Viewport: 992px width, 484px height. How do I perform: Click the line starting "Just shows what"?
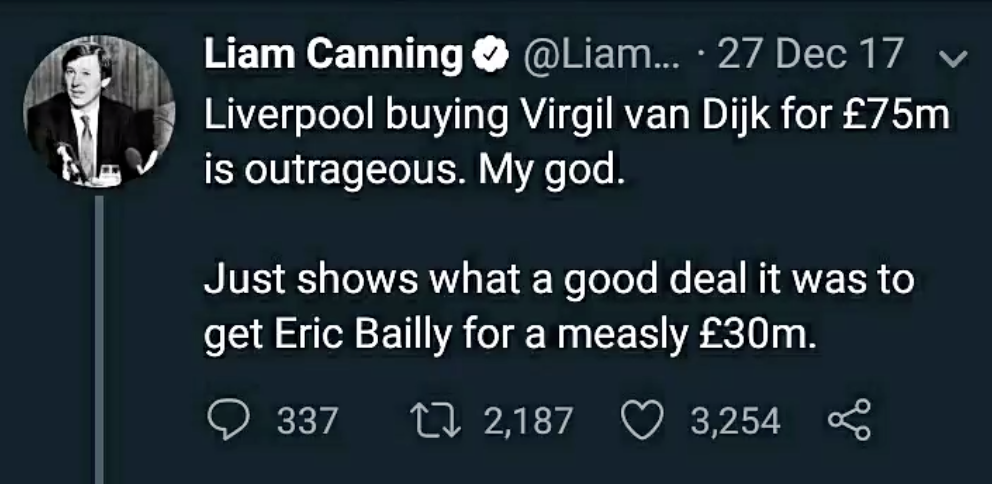pyautogui.click(x=558, y=280)
